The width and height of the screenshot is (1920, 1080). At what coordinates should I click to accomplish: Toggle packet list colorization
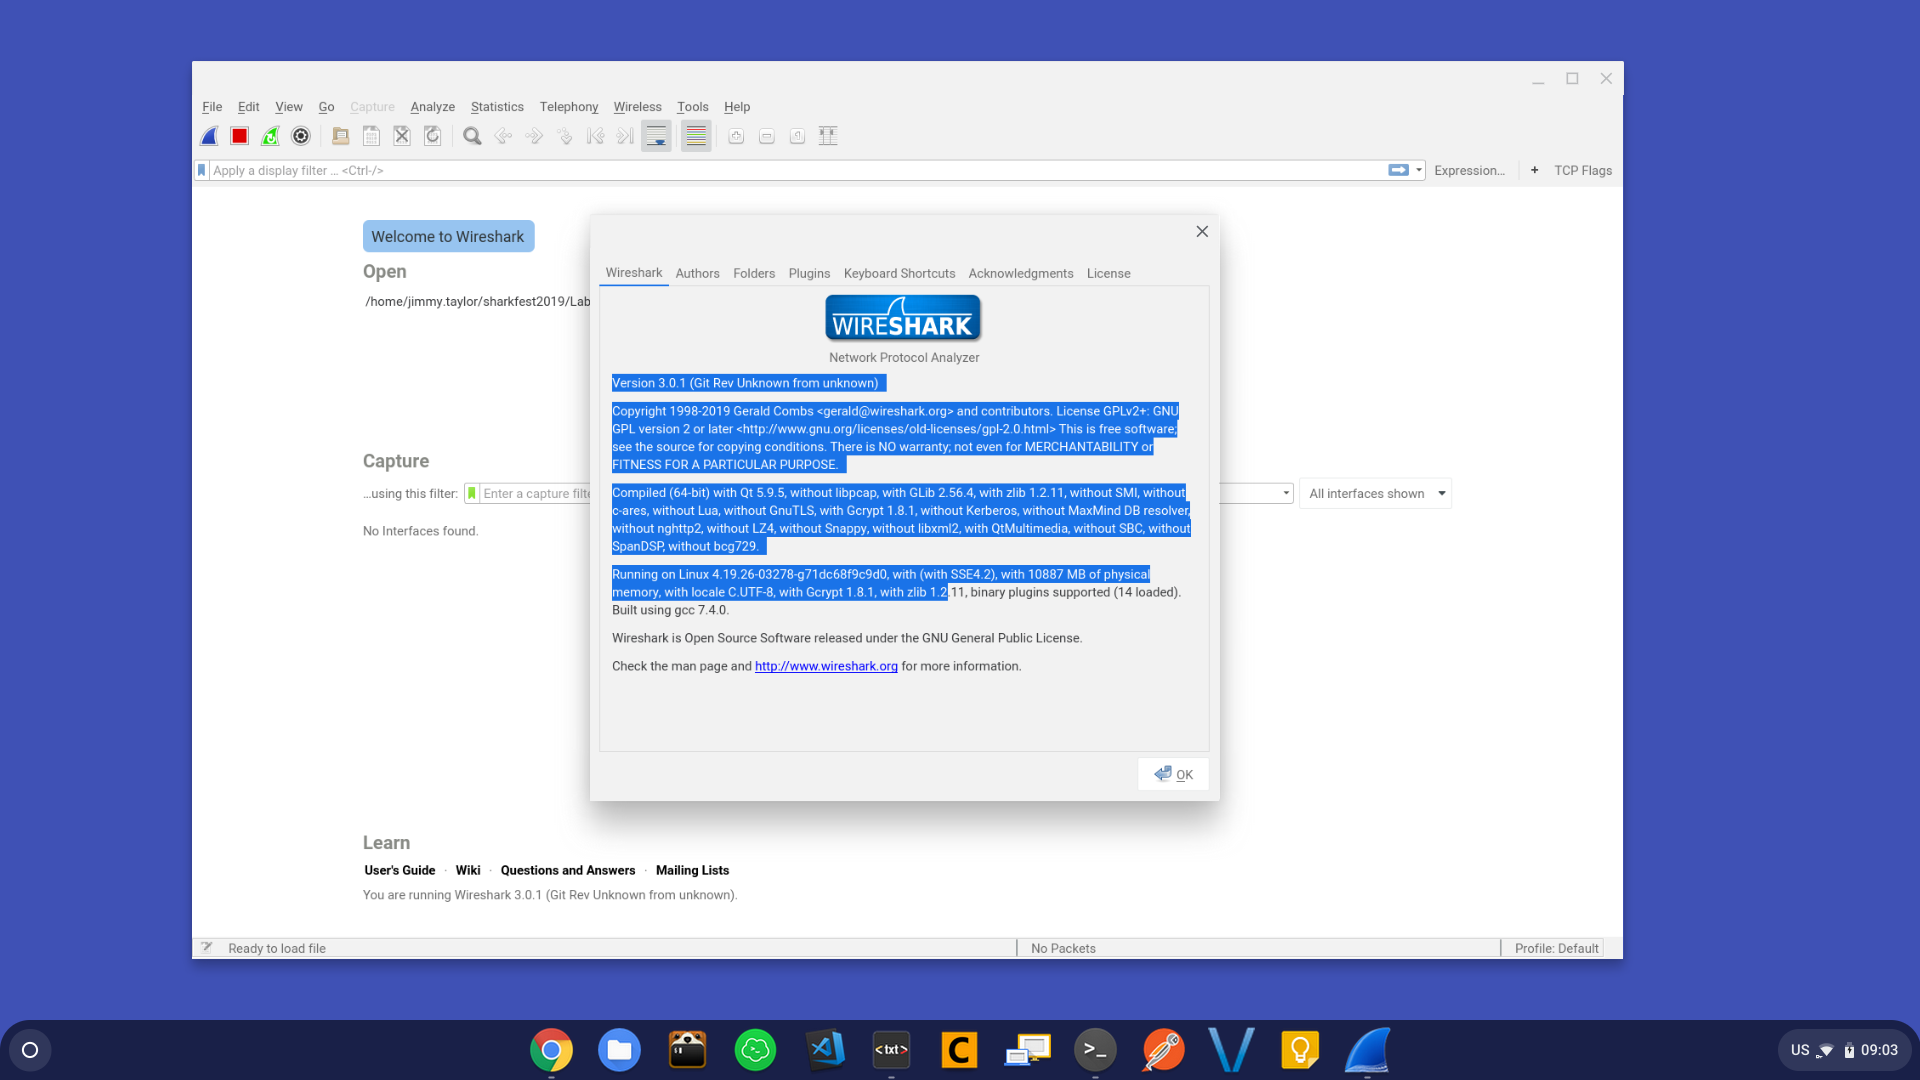696,136
